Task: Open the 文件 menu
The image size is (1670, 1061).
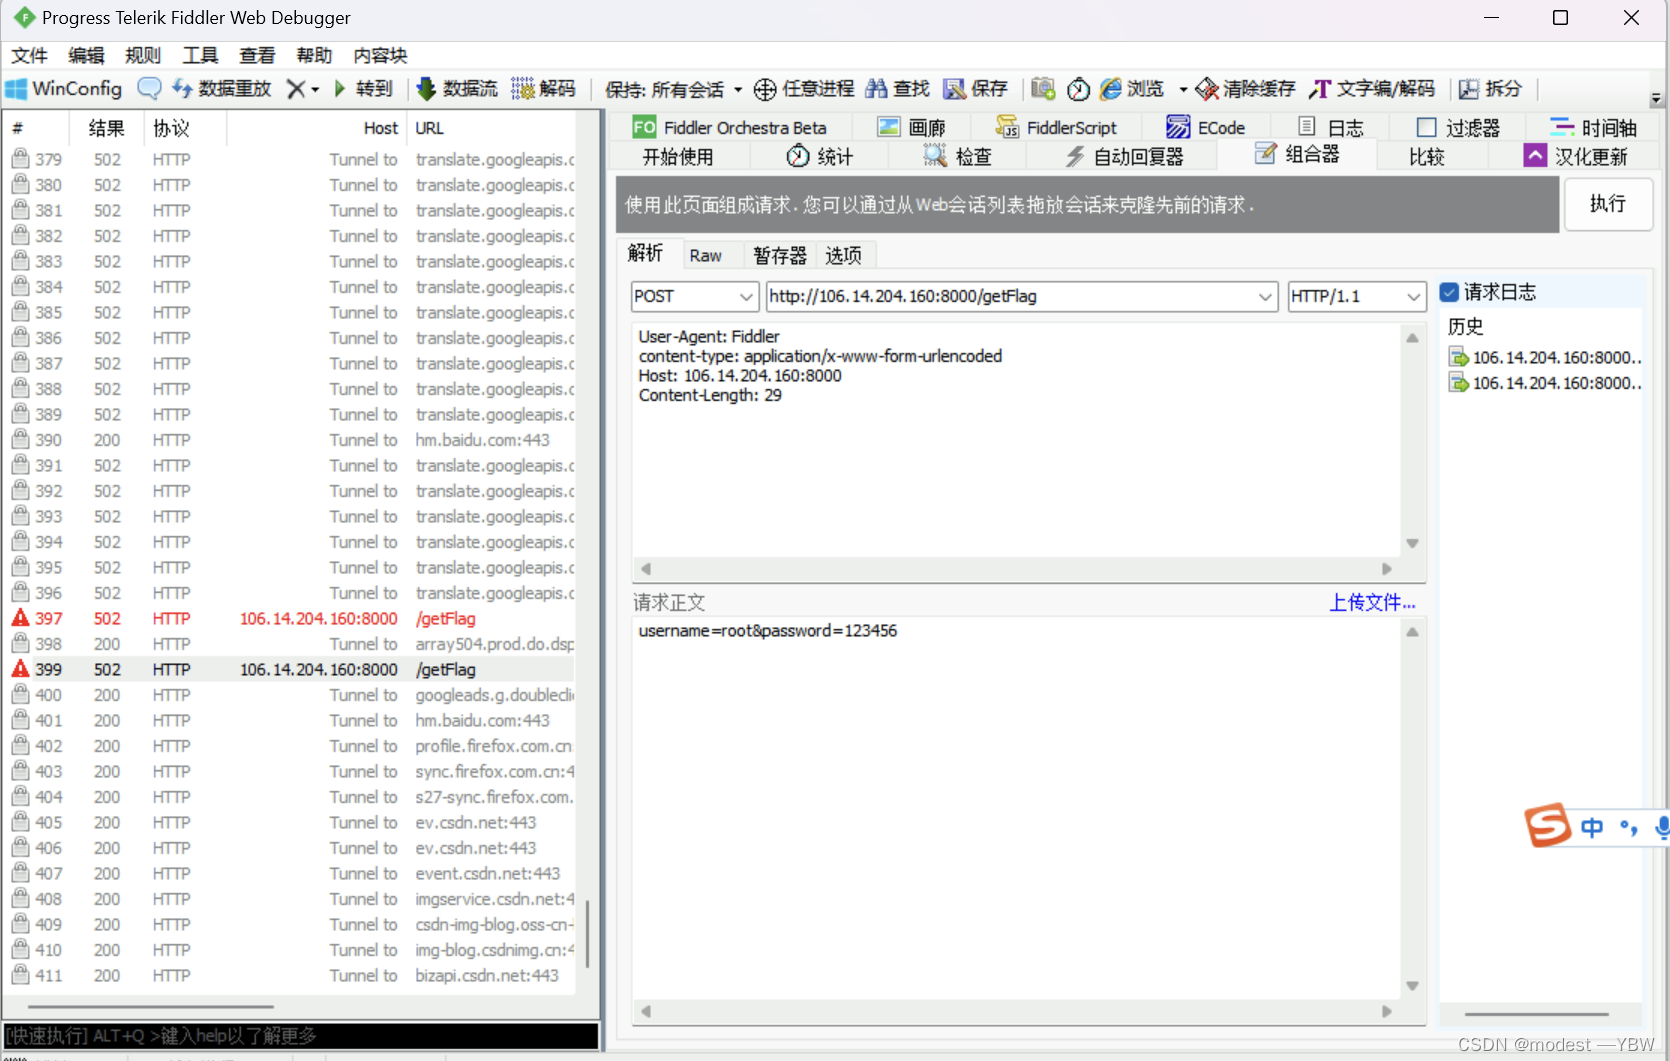Action: click(29, 56)
